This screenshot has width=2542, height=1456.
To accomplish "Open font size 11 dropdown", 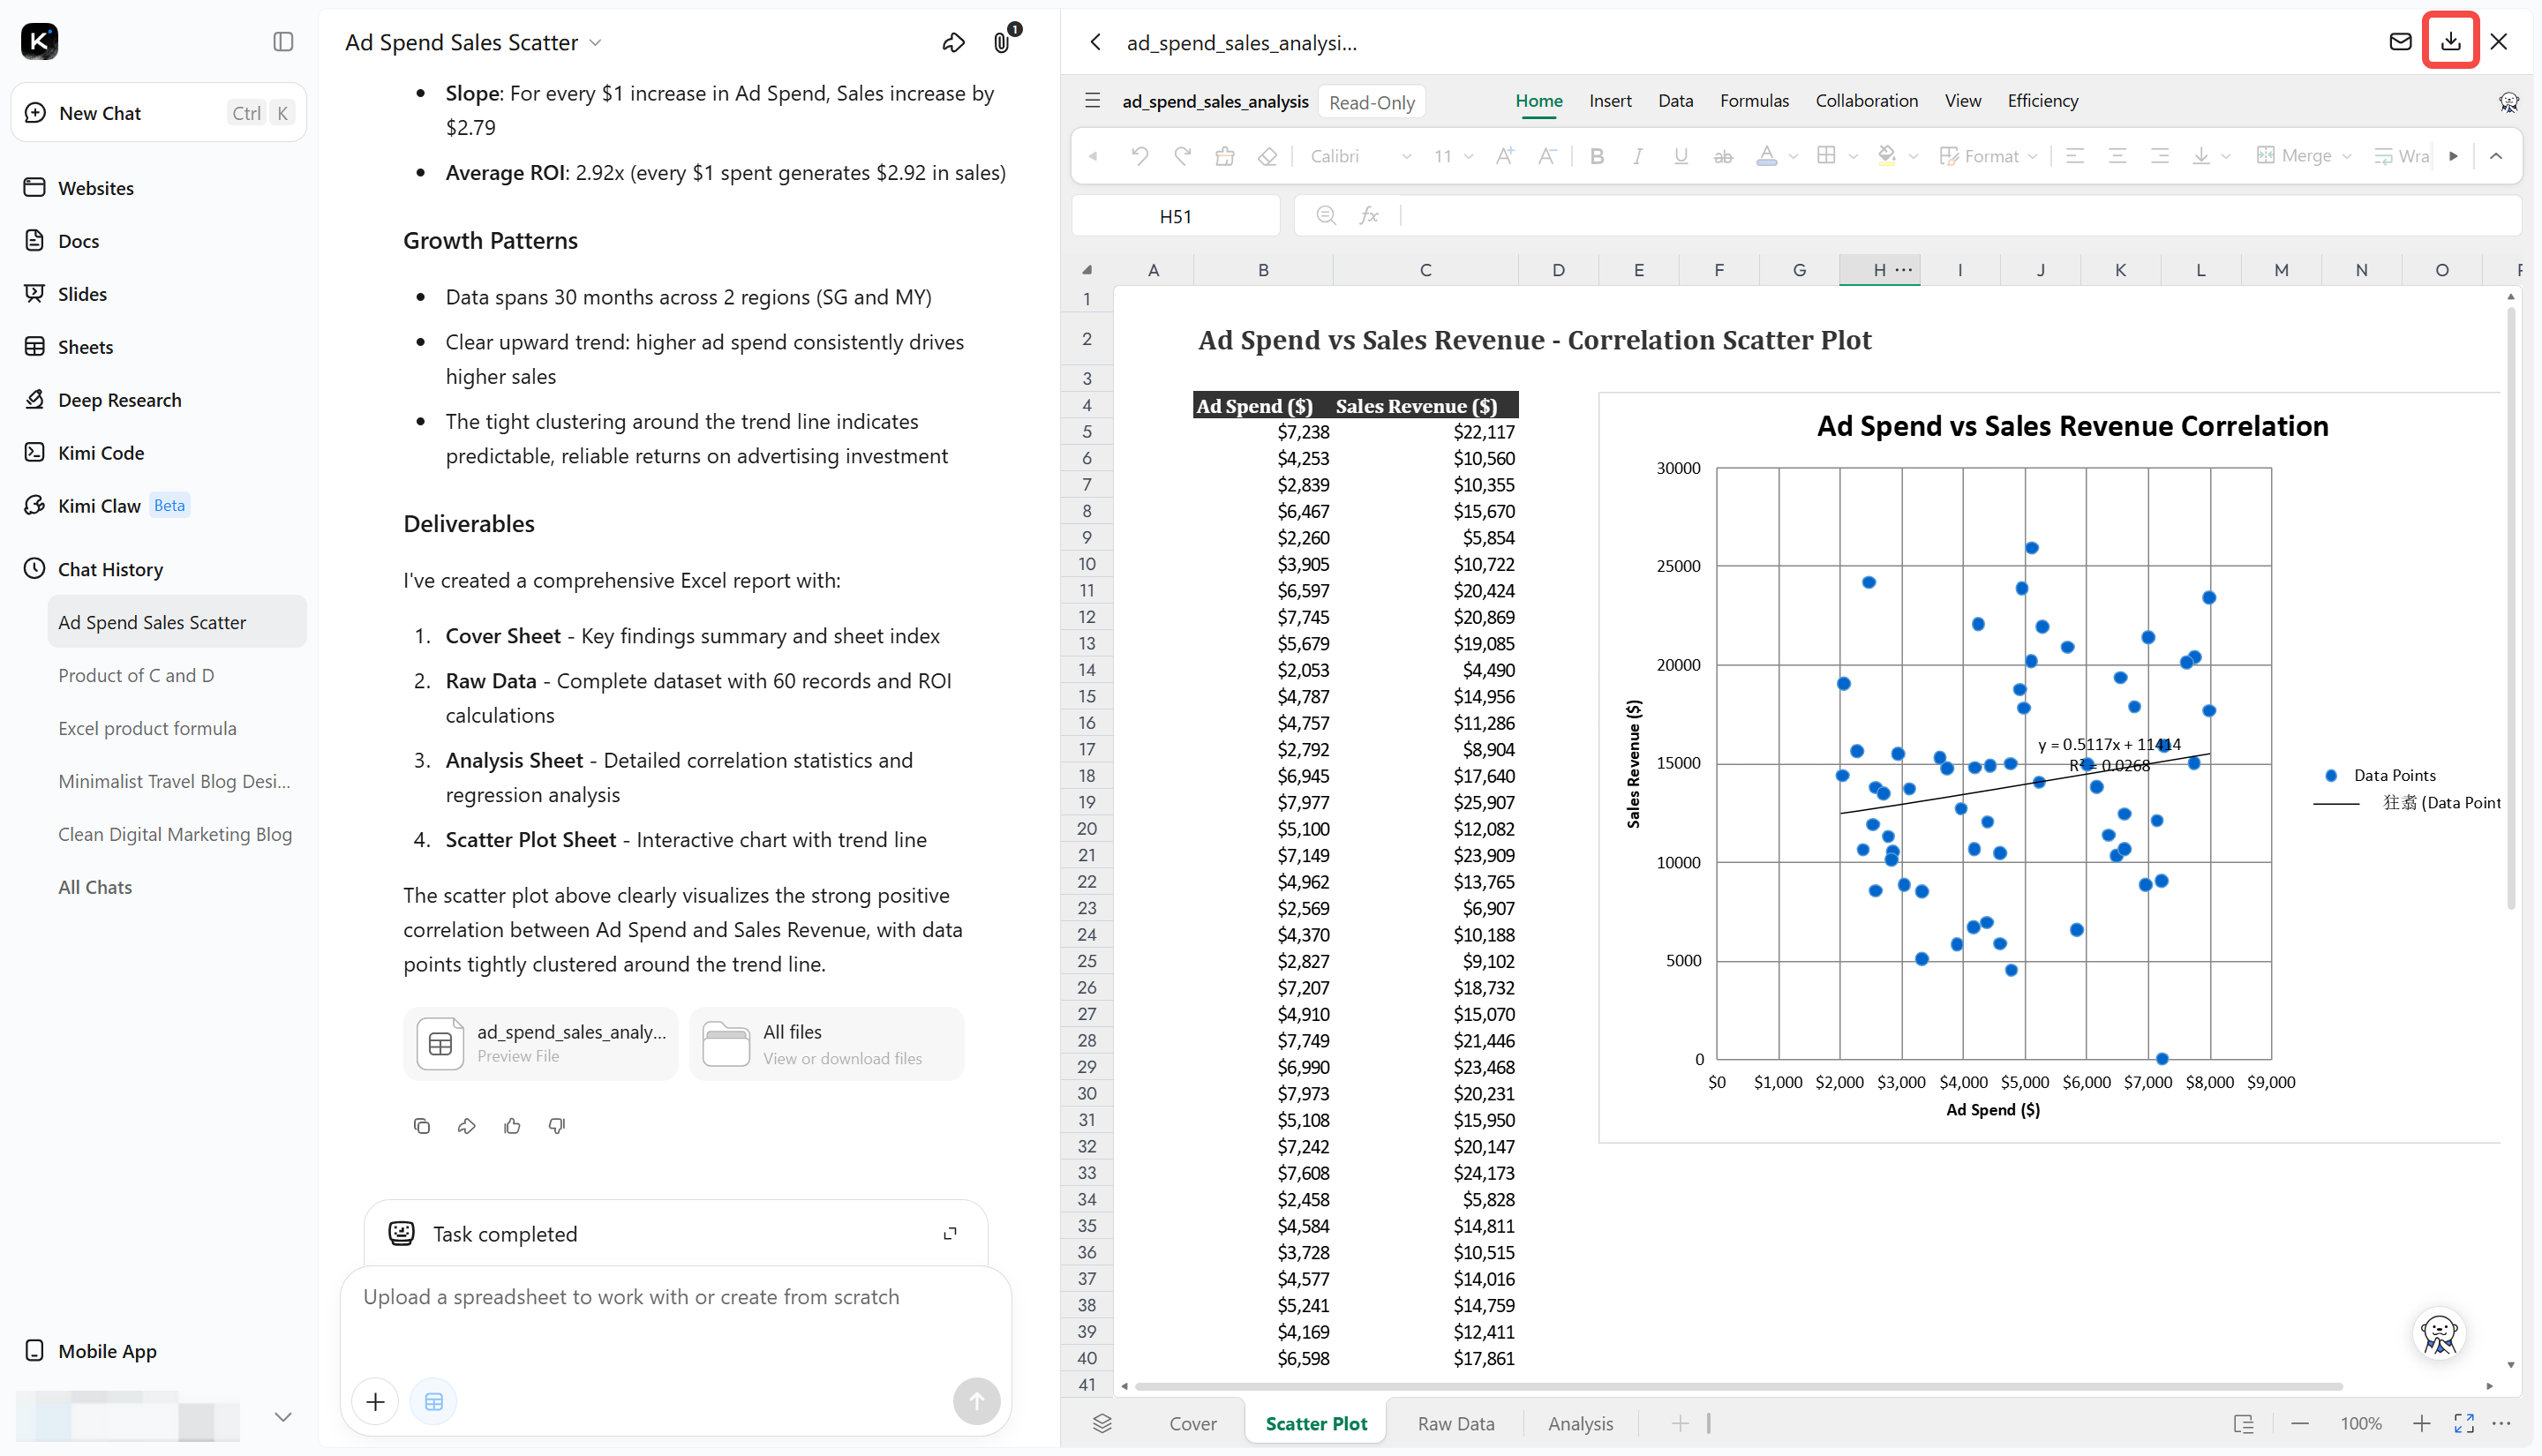I will click(x=1453, y=156).
